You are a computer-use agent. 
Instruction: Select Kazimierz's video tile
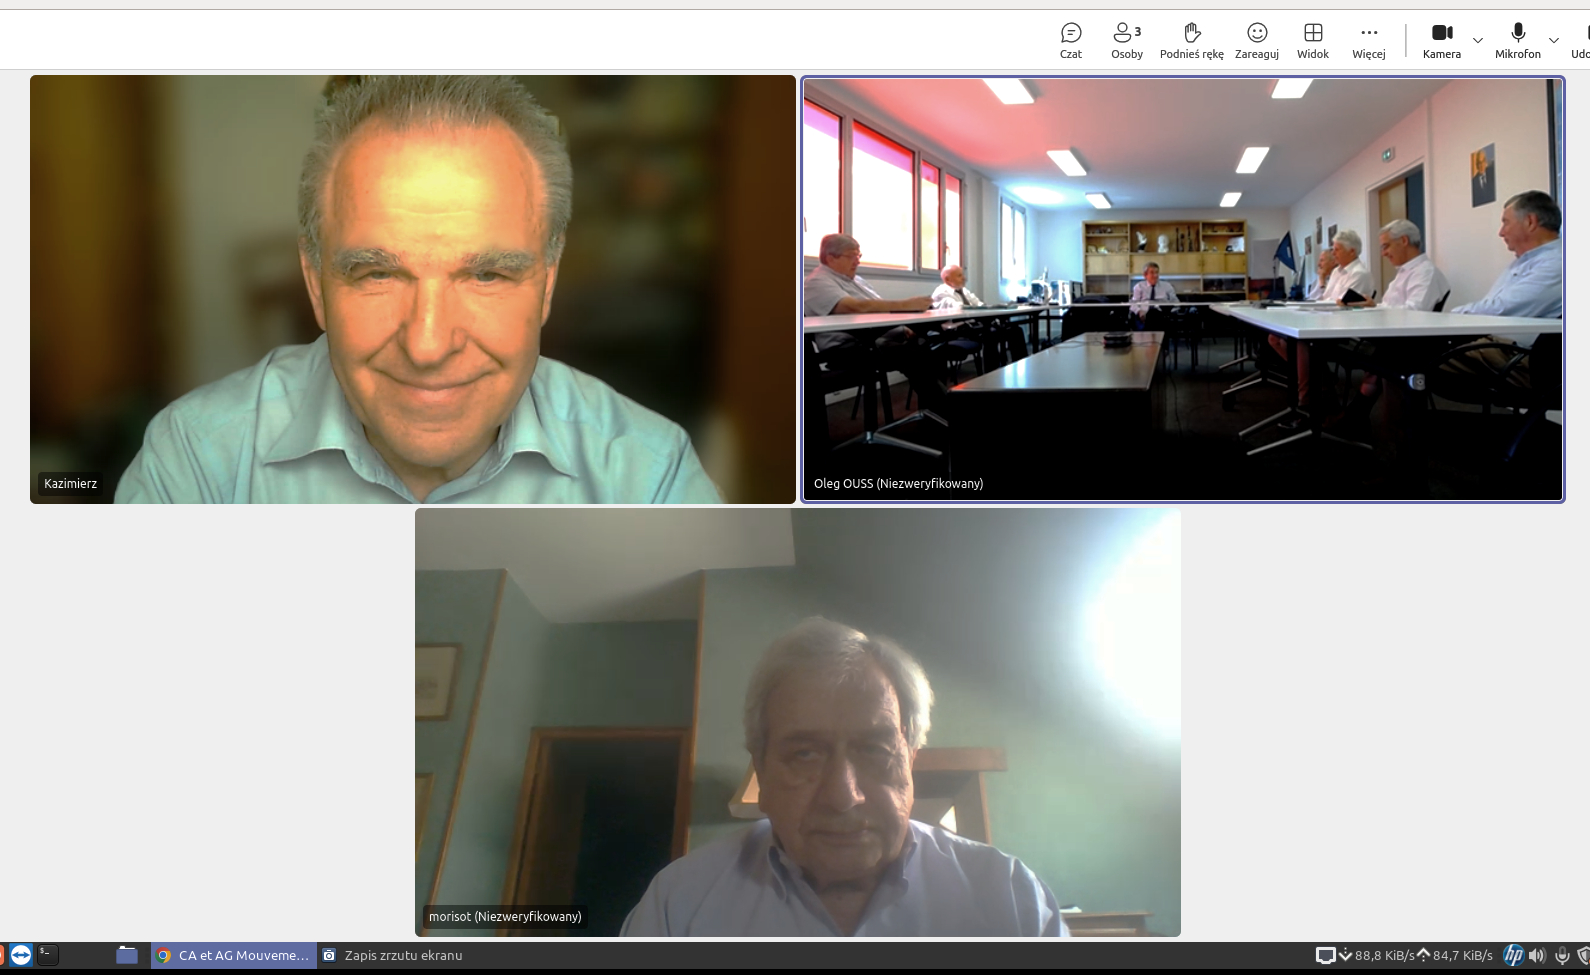413,289
